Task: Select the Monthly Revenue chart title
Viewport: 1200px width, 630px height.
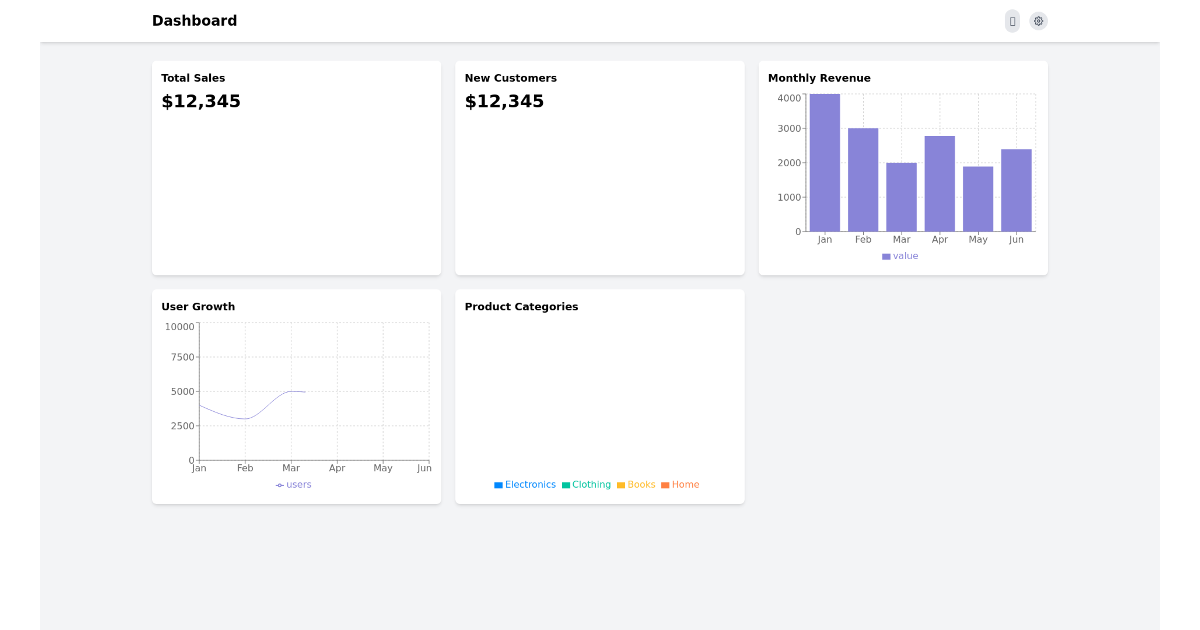Action: 818,78
